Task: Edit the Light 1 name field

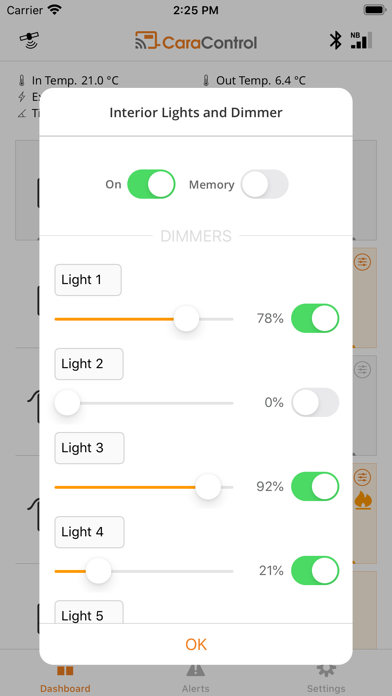Action: click(88, 280)
